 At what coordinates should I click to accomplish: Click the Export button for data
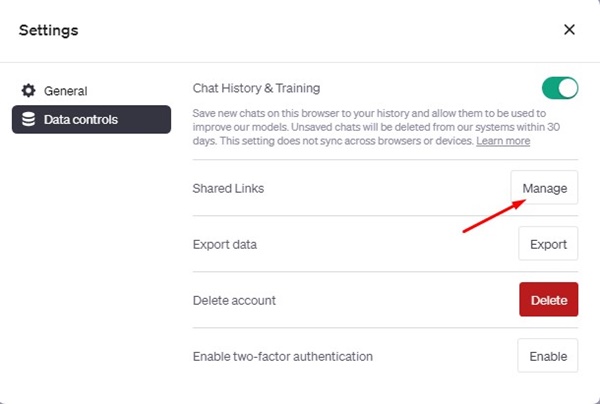coord(548,244)
